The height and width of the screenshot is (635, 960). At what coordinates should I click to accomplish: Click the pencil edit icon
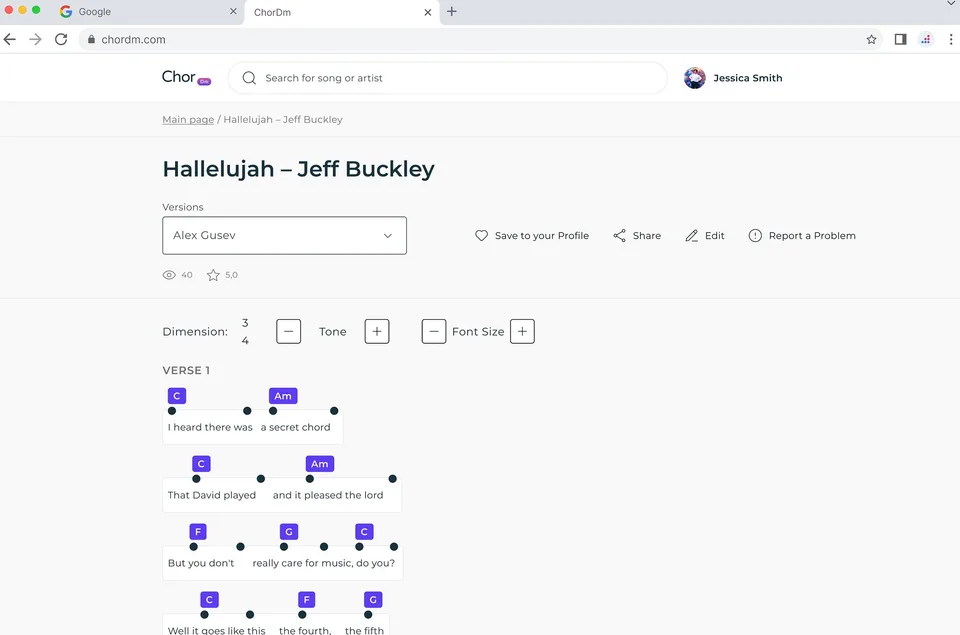(692, 236)
